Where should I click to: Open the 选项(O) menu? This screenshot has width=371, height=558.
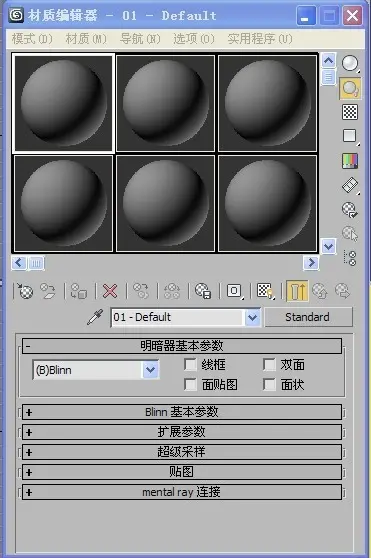point(194,38)
